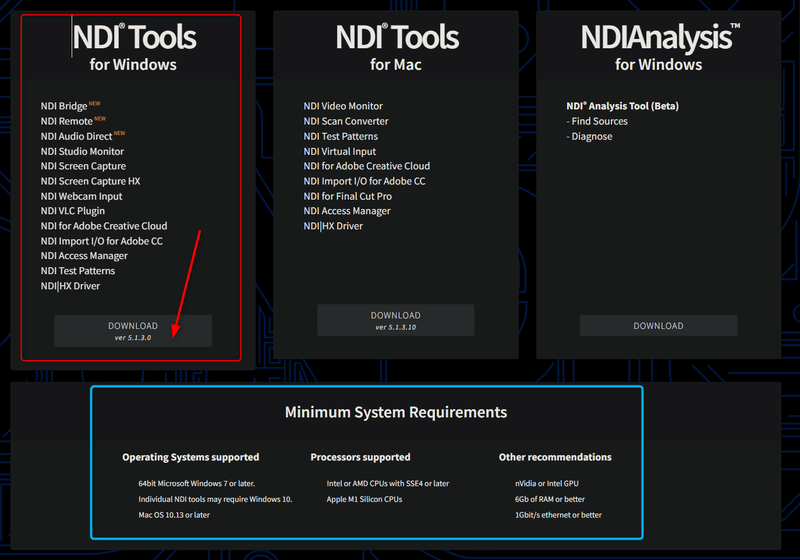Image resolution: width=800 pixels, height=560 pixels.
Task: Select NDI Screen Capture HX entry
Action: pos(90,181)
